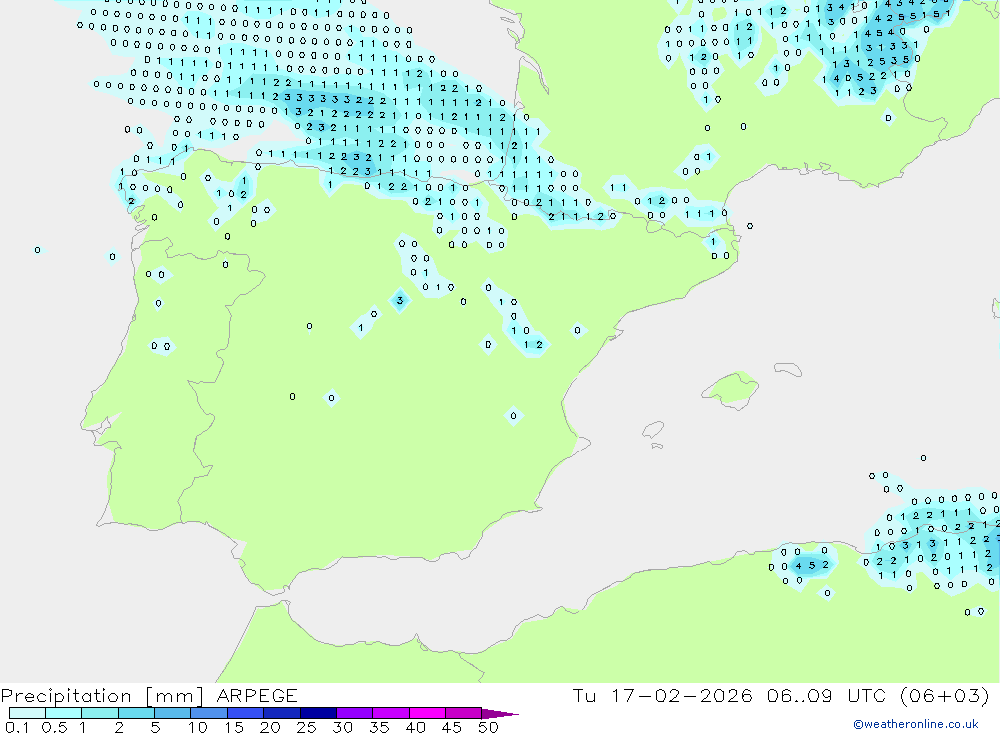The image size is (1000, 733).
Task: Click the legend label "25"
Action: pos(306,727)
